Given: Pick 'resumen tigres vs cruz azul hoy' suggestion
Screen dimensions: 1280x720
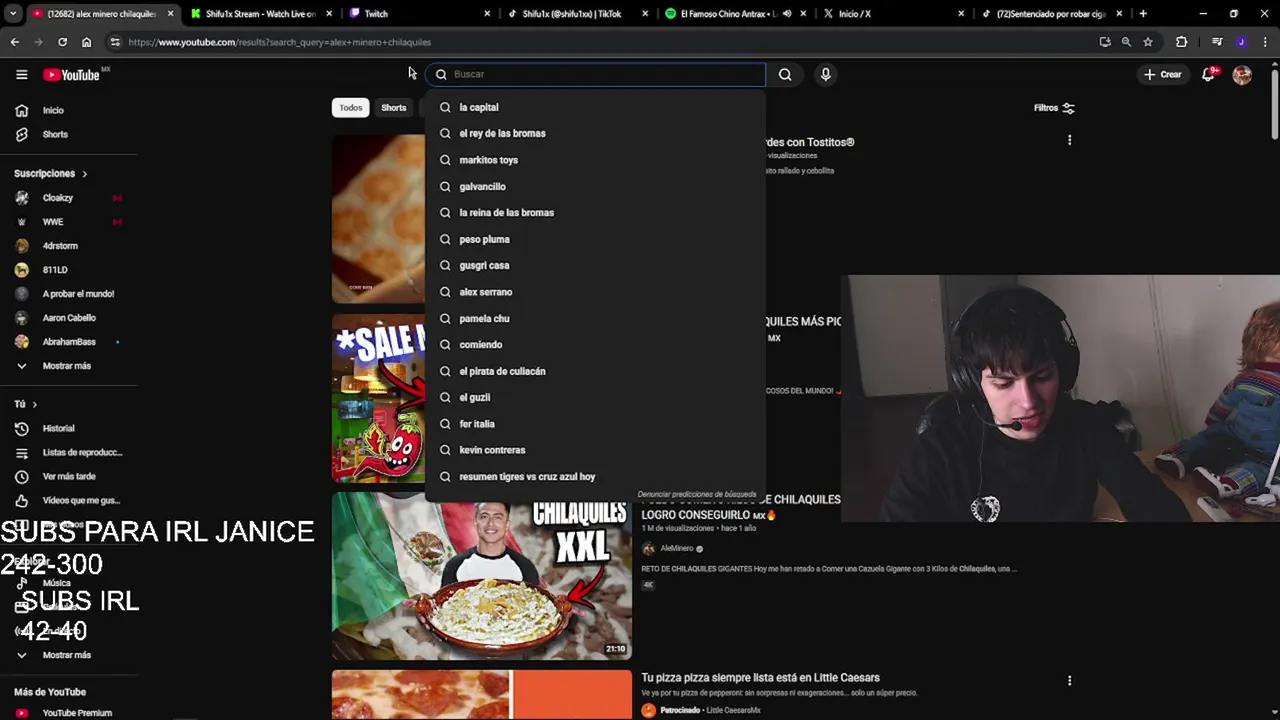Looking at the screenshot, I should tap(596, 476).
